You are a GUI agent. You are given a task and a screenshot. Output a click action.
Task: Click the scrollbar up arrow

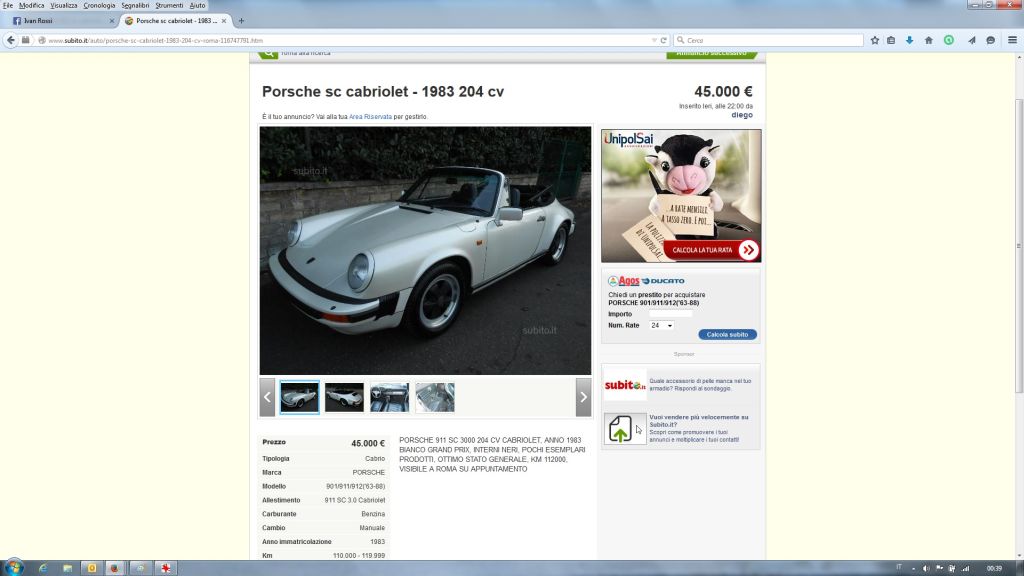coord(1019,58)
